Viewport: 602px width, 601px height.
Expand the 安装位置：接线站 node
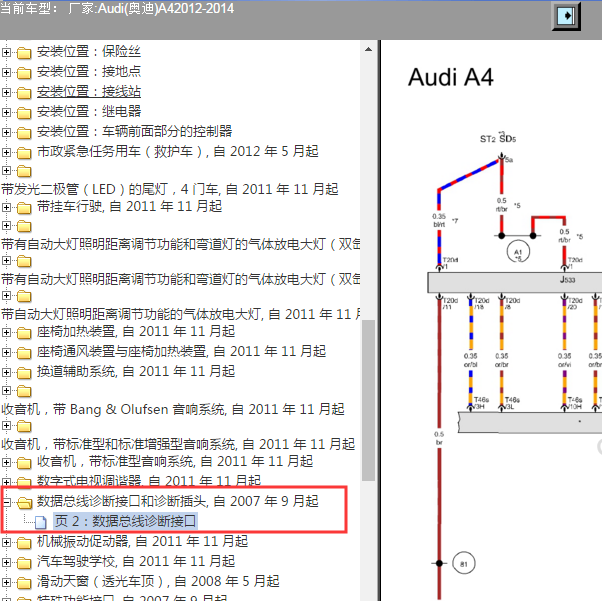coord(6,92)
